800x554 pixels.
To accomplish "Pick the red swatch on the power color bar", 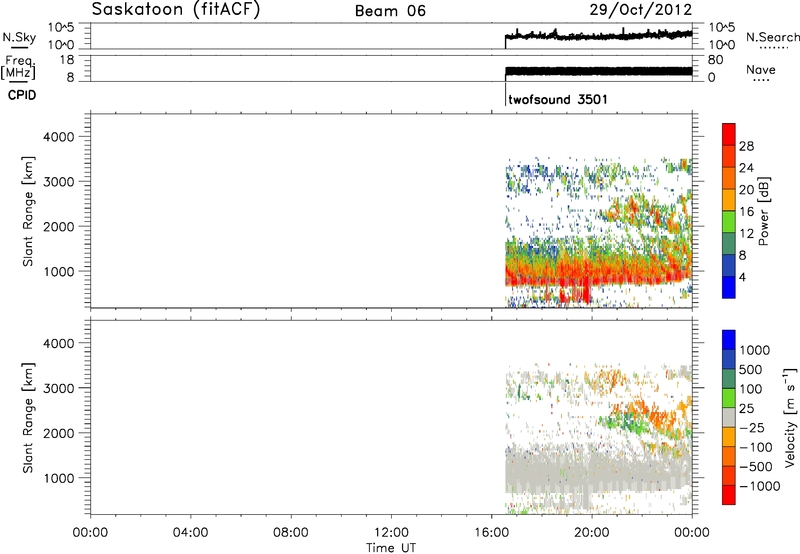I will [729, 134].
